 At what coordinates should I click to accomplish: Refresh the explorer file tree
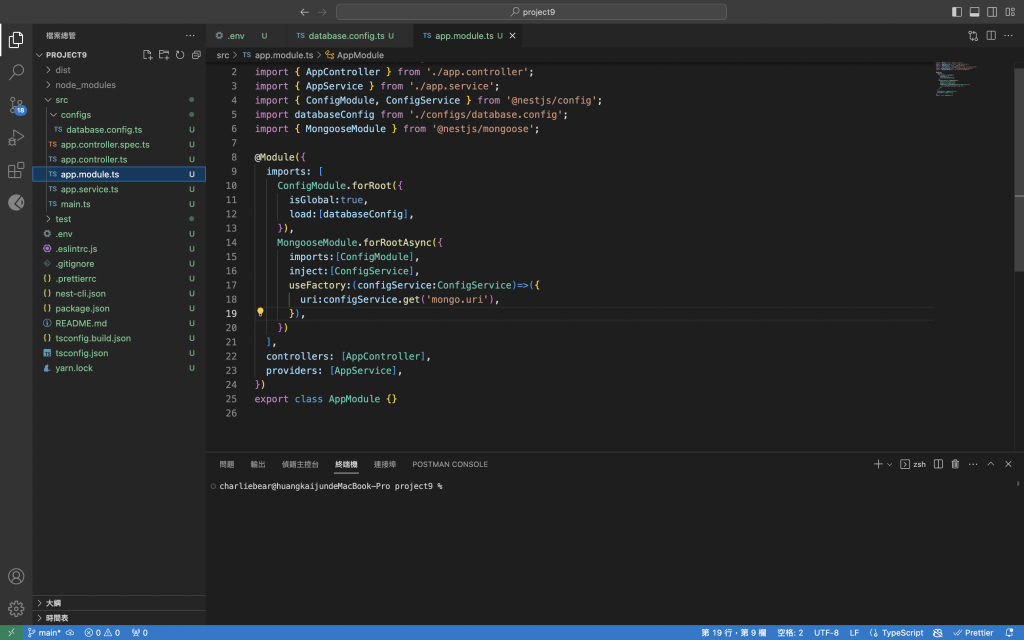[180, 55]
